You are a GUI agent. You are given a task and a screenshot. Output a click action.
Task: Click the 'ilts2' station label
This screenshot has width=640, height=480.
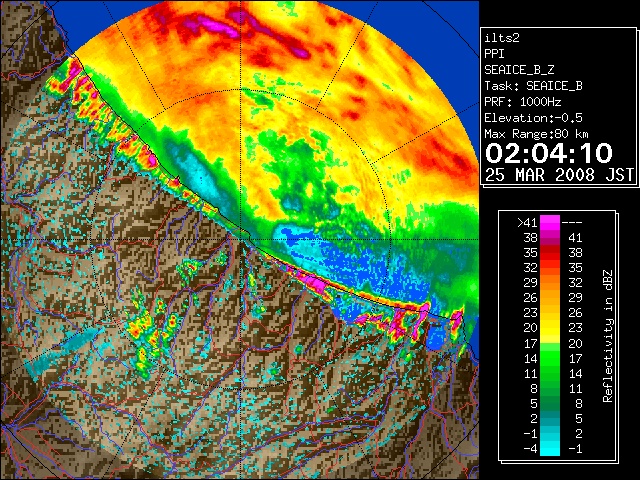(x=502, y=38)
